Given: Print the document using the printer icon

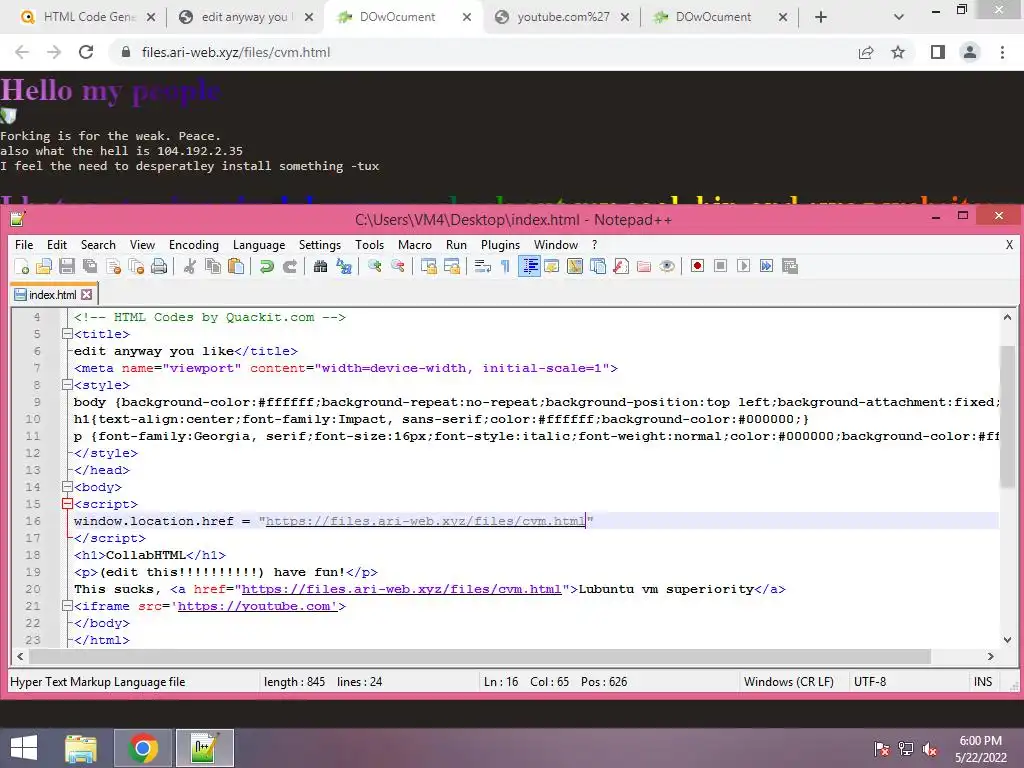Looking at the screenshot, I should (x=159, y=266).
